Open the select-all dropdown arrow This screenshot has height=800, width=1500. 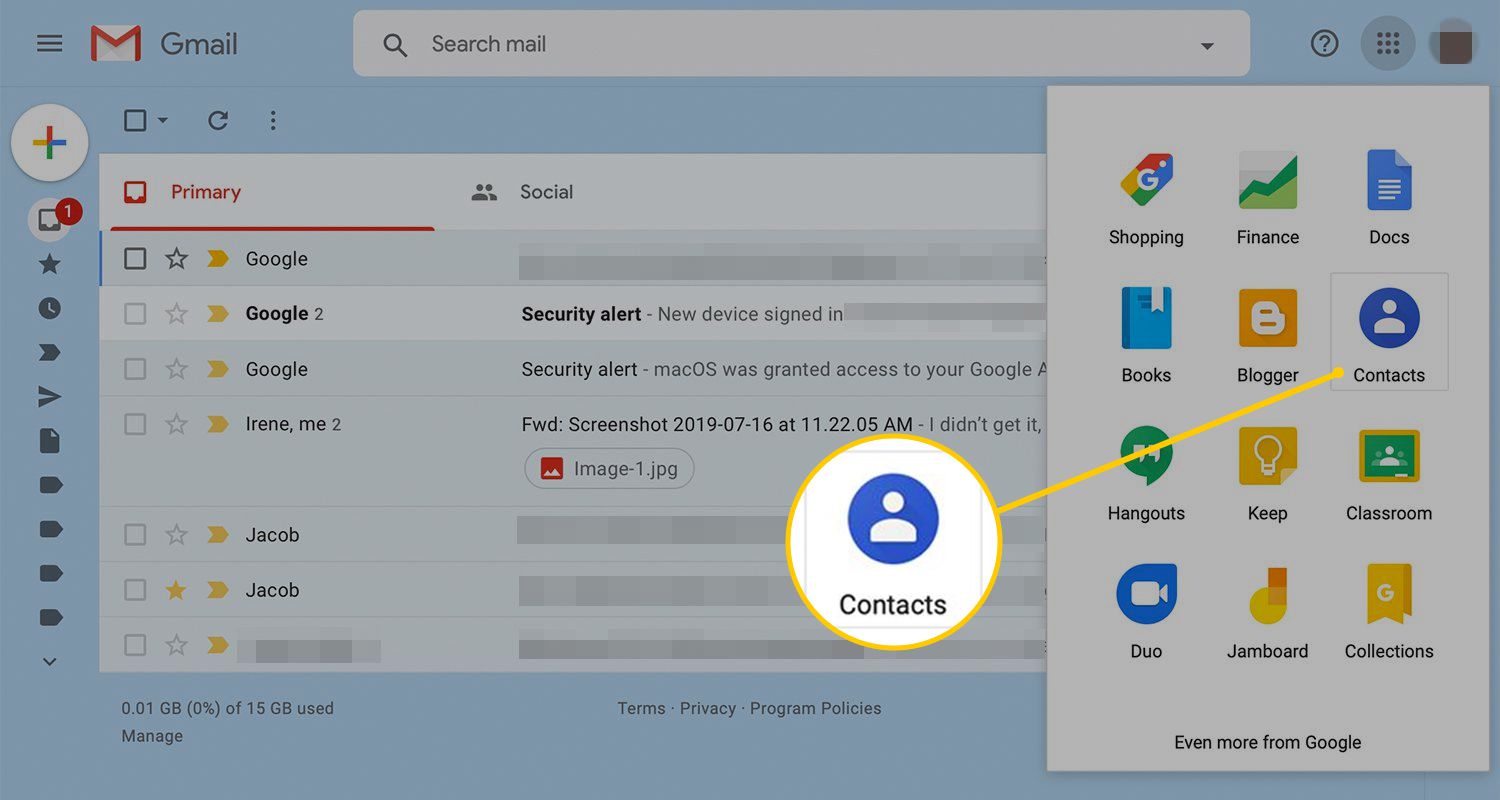pyautogui.click(x=163, y=121)
